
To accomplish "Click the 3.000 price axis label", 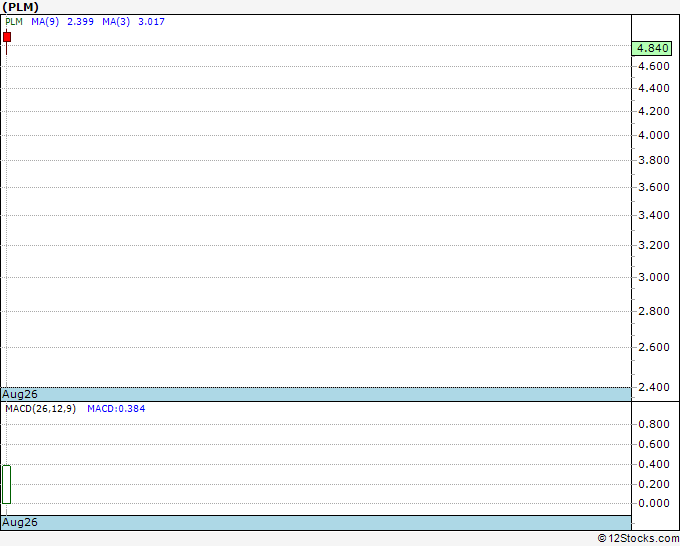I will [654, 277].
